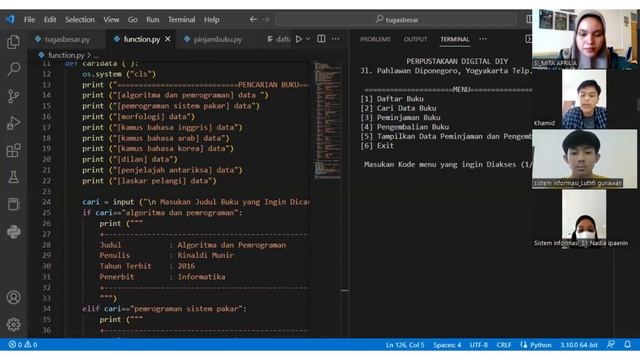Open the Testing flask view
The height and width of the screenshot is (360, 640).
pos(13,177)
